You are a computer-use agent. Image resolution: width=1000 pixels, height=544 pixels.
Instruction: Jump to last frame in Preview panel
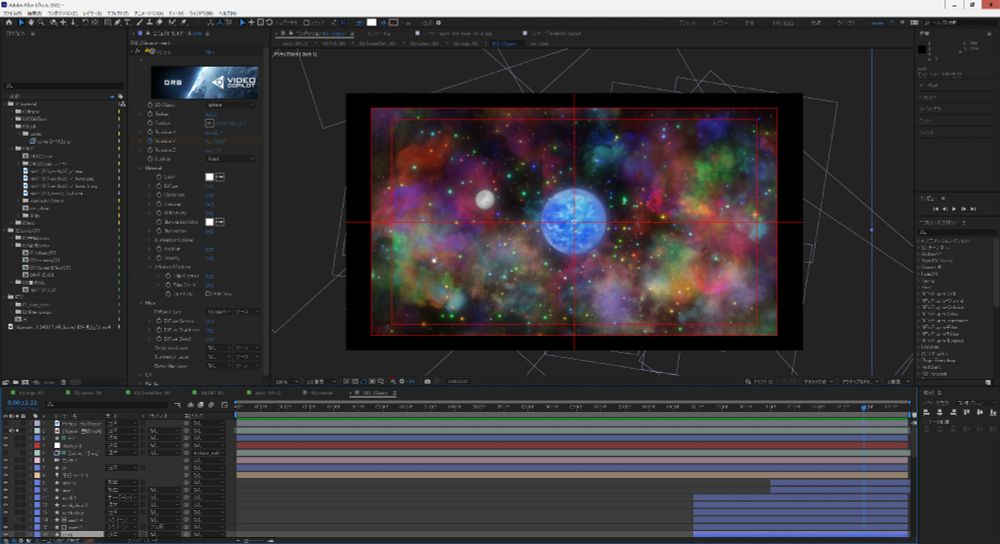point(973,209)
